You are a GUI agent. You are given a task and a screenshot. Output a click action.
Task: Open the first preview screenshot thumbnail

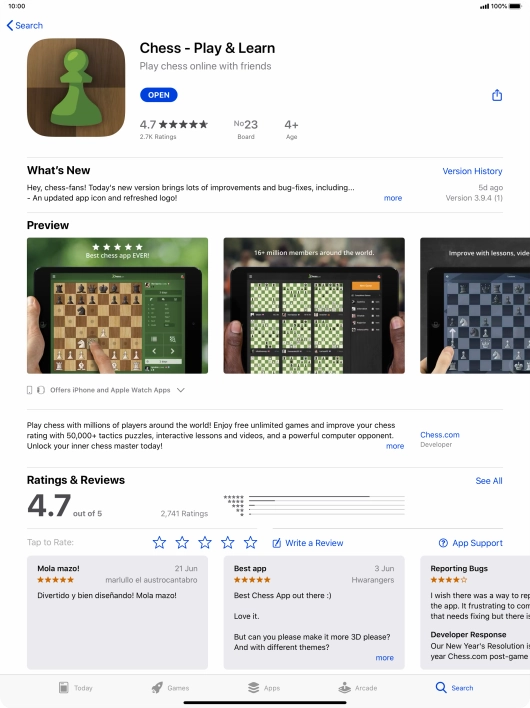click(117, 306)
